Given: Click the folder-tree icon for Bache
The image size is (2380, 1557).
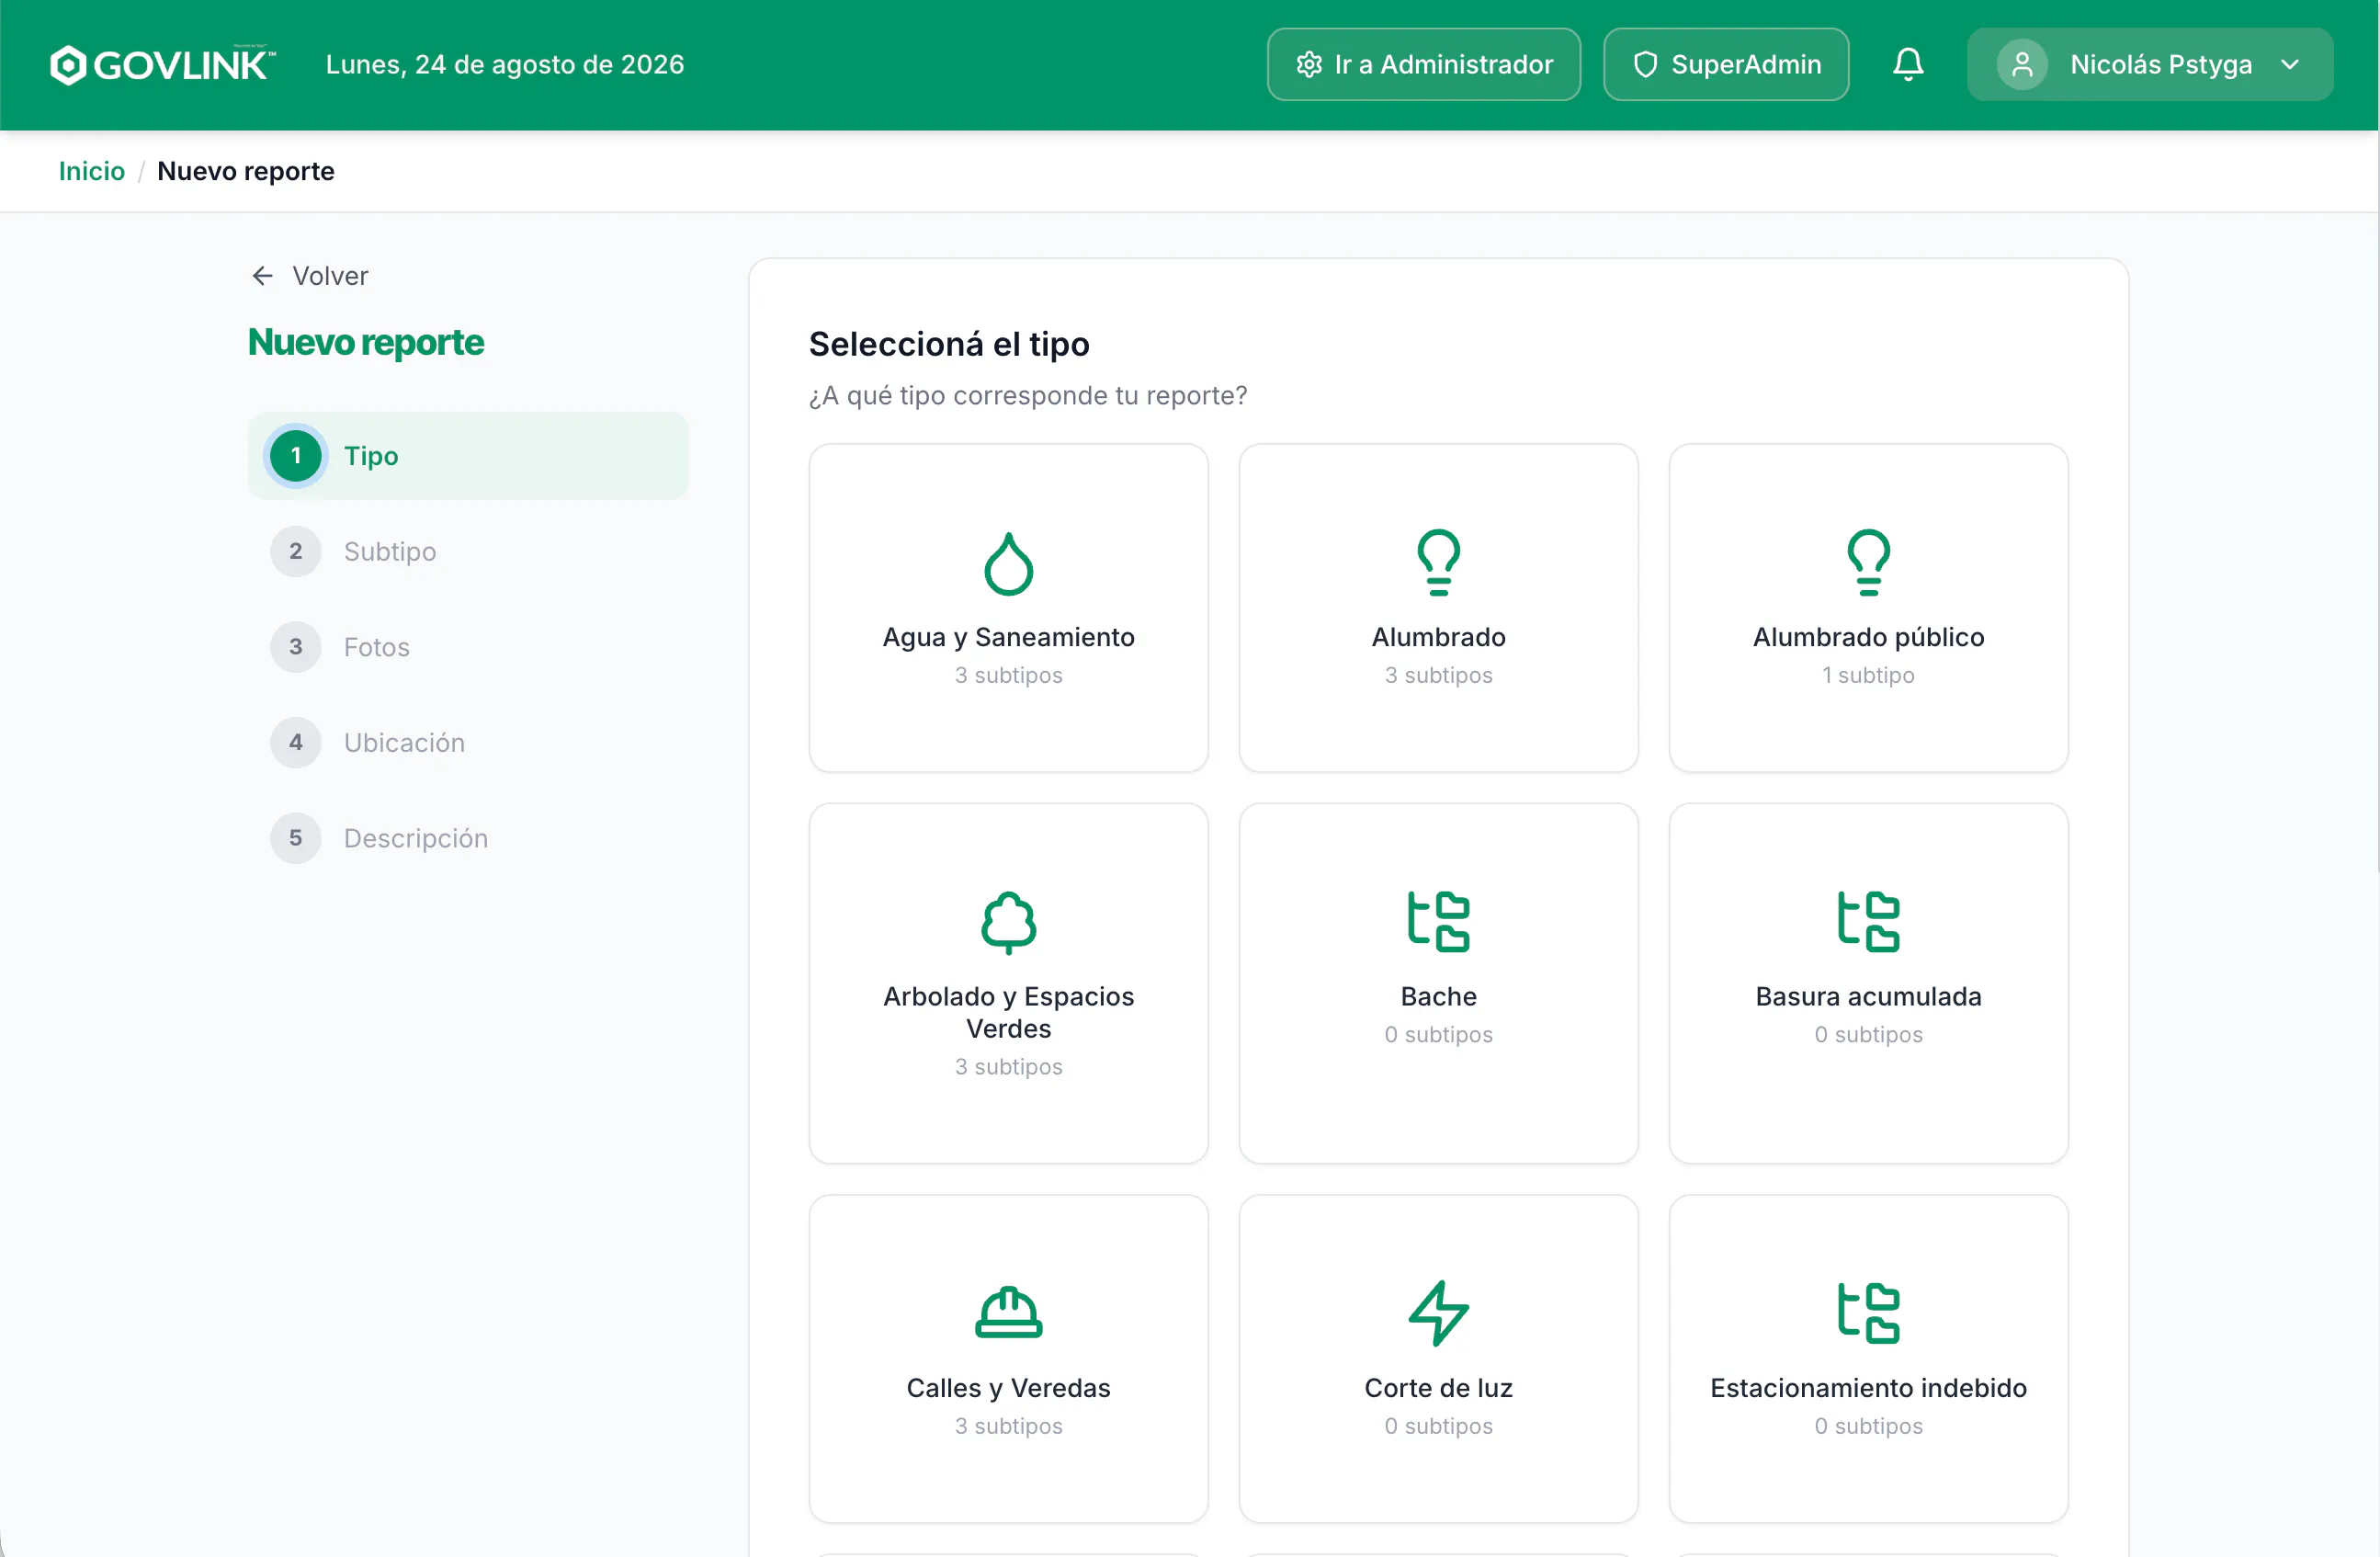Looking at the screenshot, I should pos(1438,922).
